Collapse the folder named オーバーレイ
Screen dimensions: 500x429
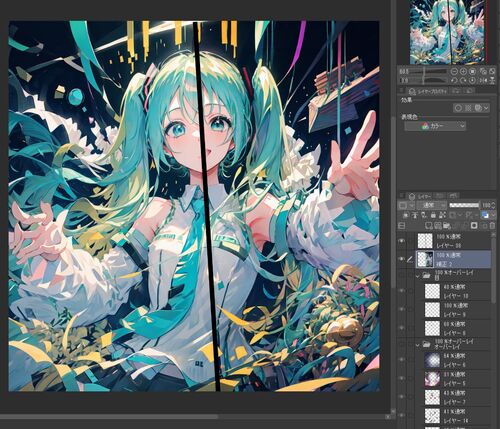418,345
